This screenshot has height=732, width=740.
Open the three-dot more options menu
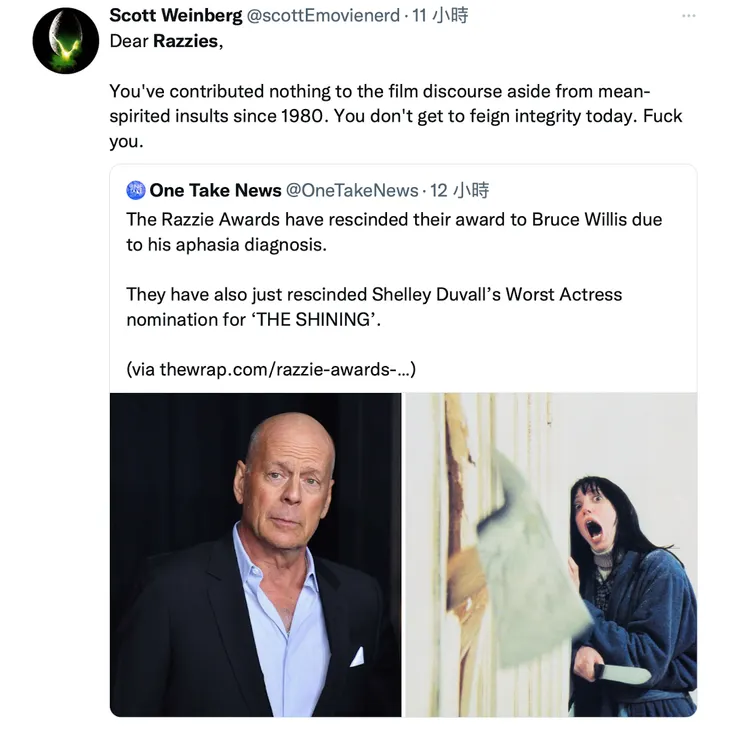click(689, 16)
